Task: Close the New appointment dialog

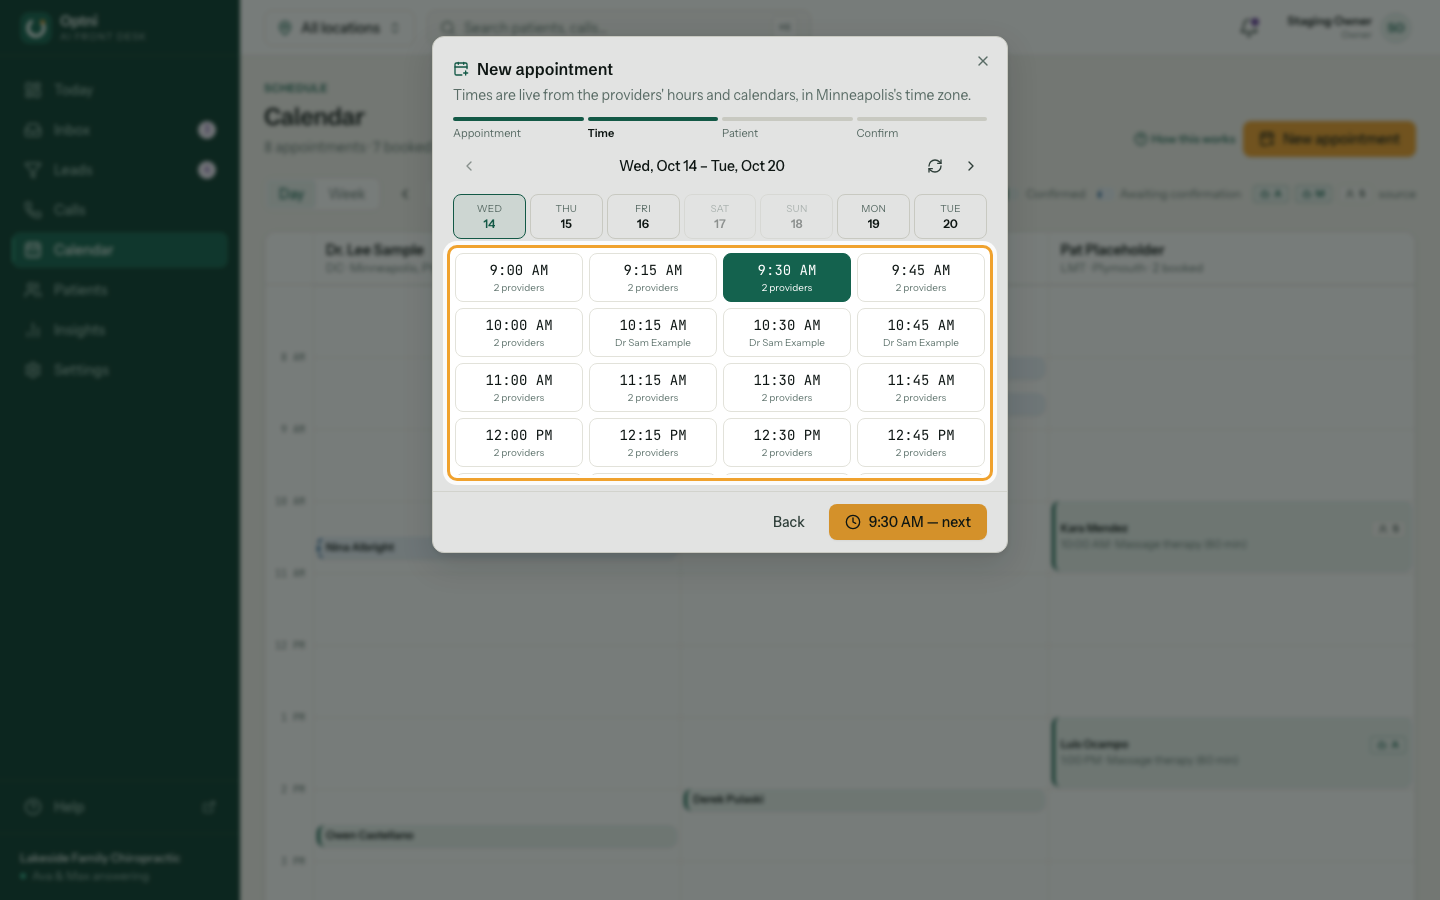Action: (x=983, y=61)
